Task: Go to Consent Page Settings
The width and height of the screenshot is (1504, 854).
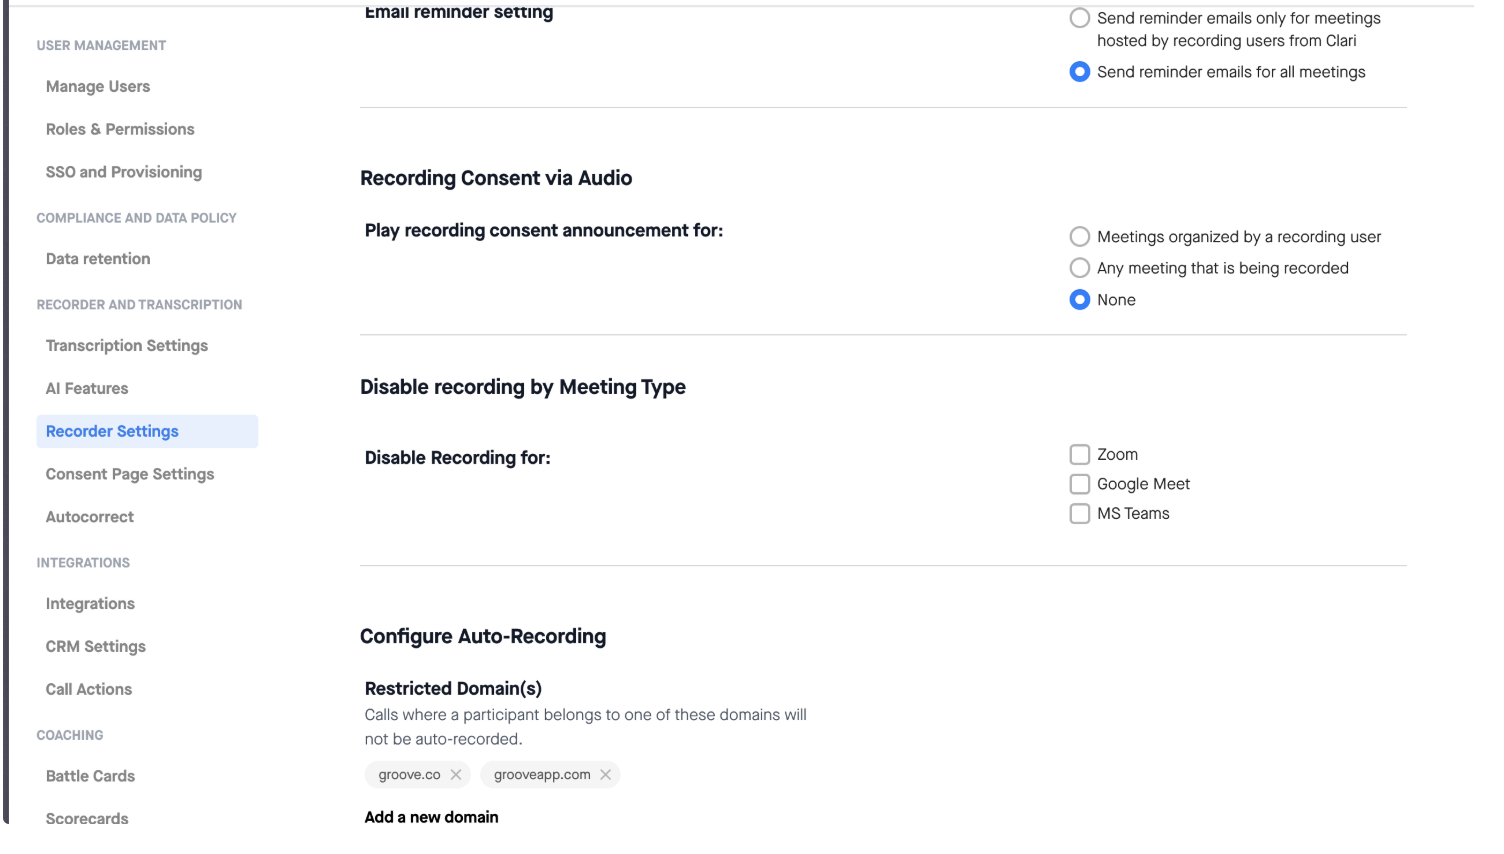Action: pos(130,475)
